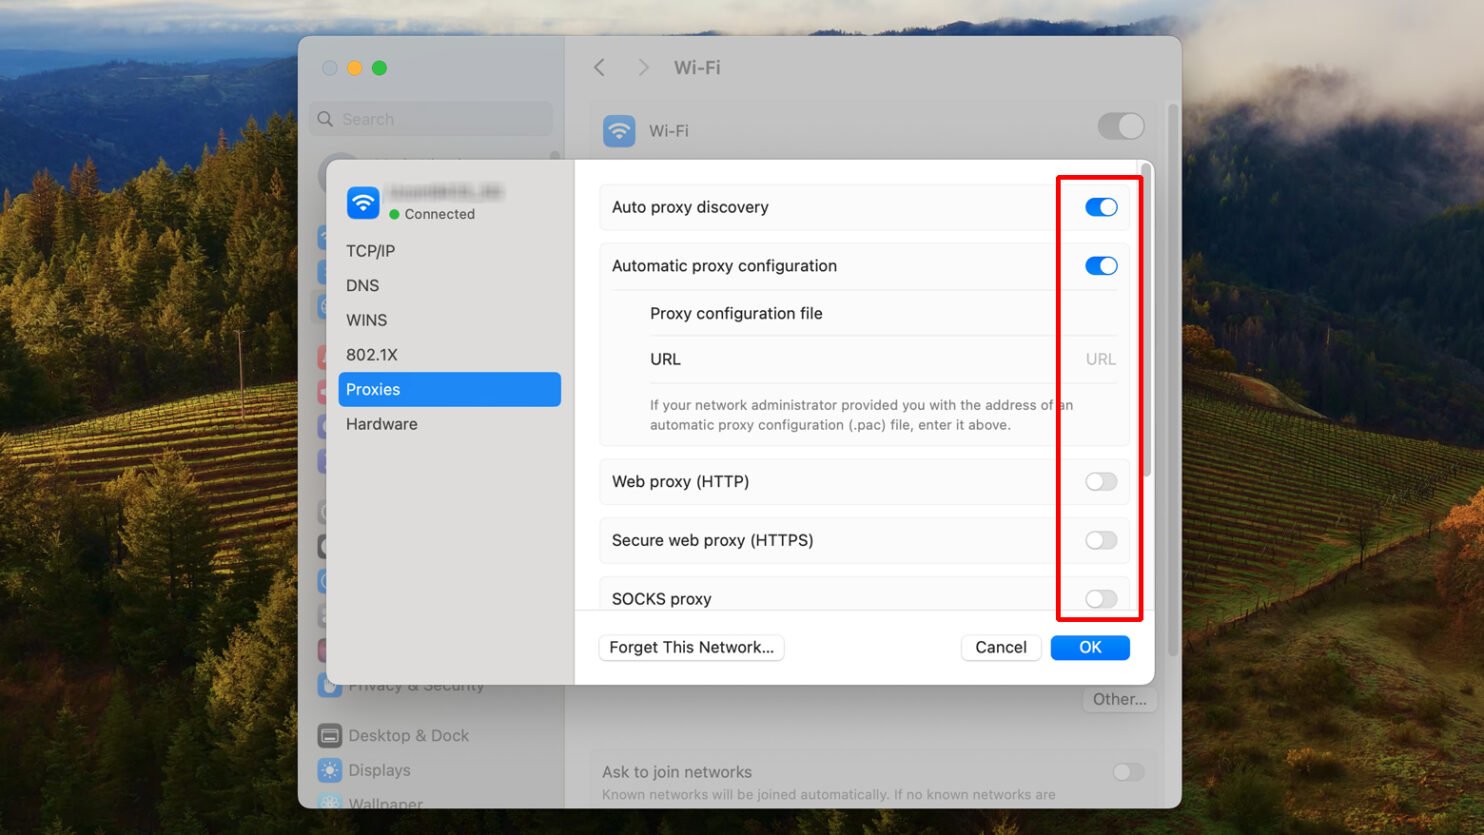Turn on the SOCKS proxy toggle
This screenshot has width=1484, height=835.
click(1100, 598)
